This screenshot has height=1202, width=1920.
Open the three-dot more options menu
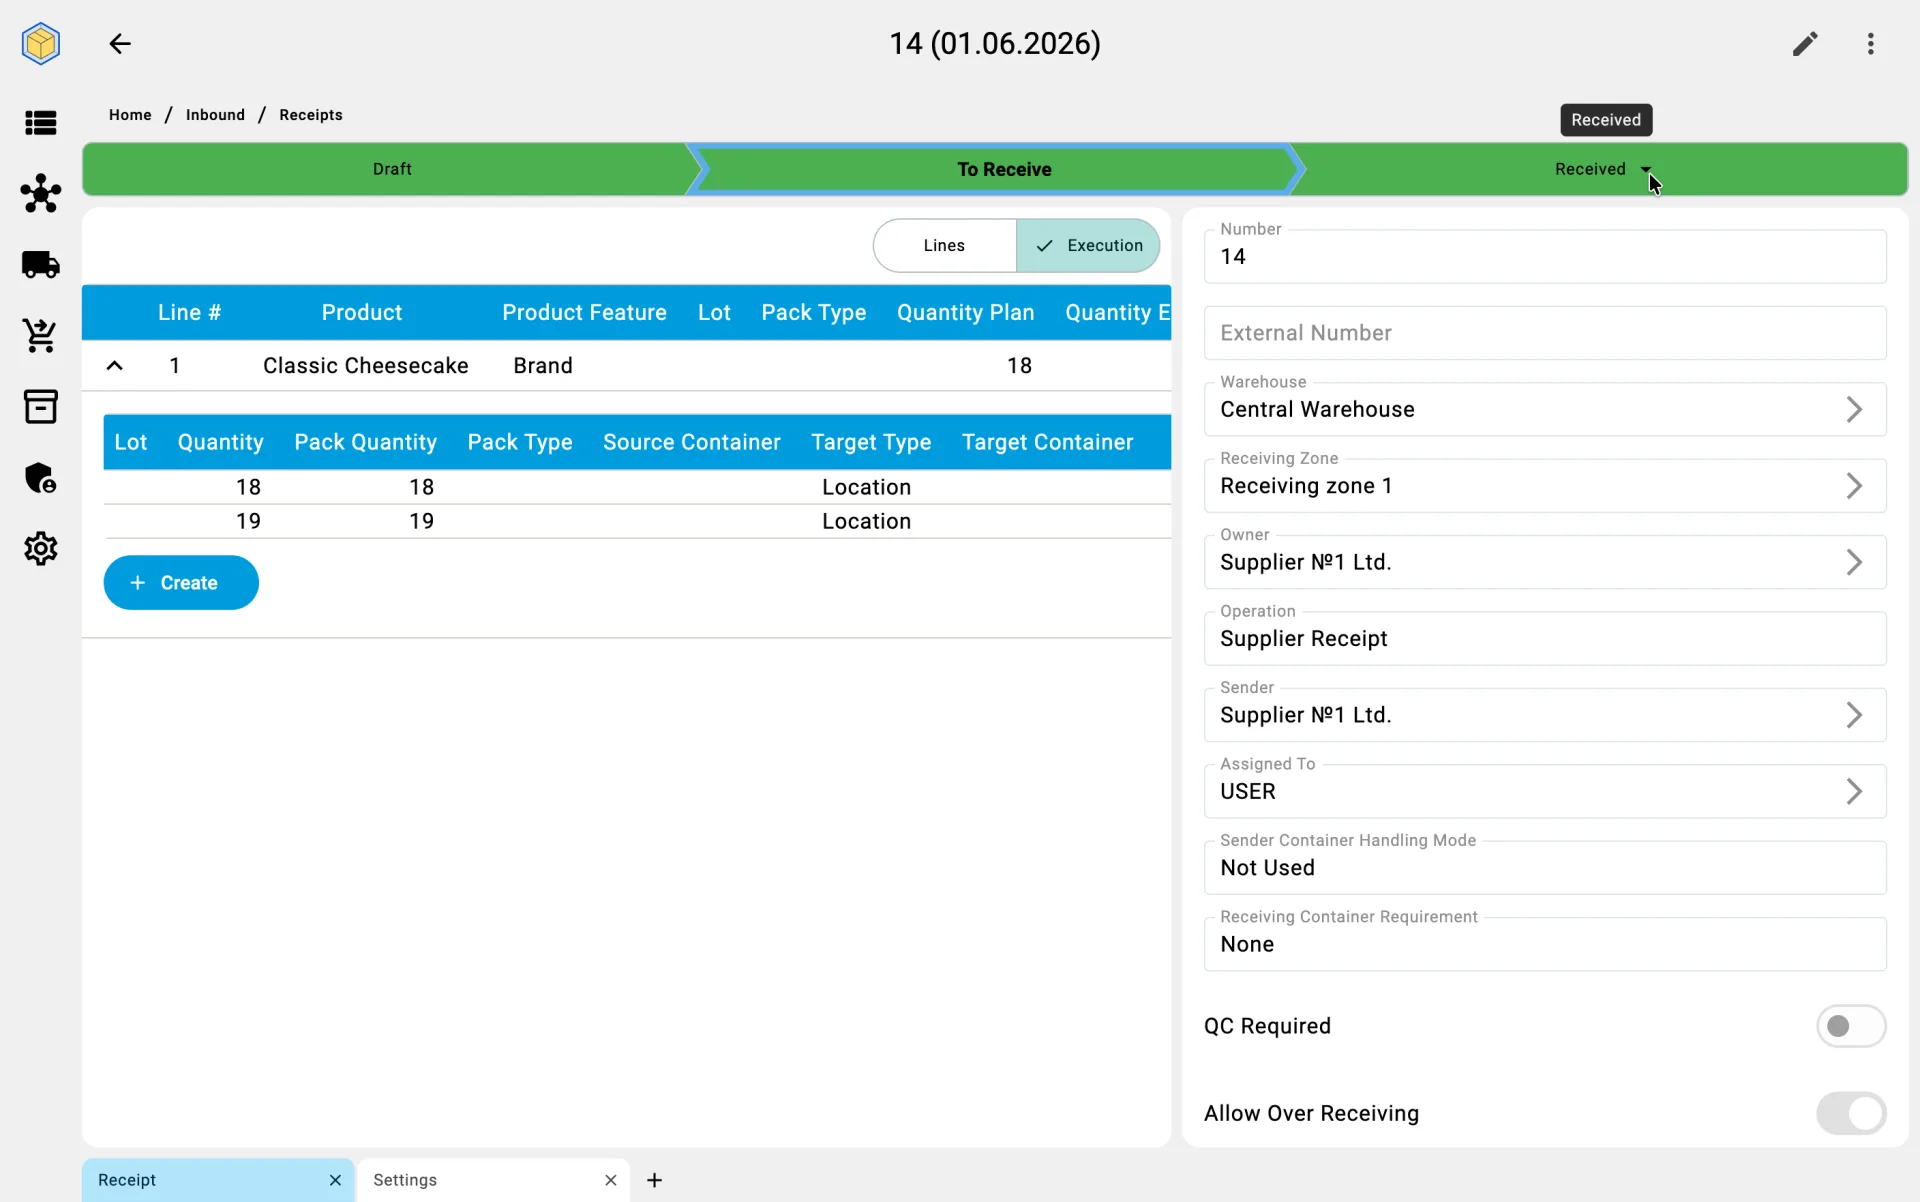tap(1871, 44)
